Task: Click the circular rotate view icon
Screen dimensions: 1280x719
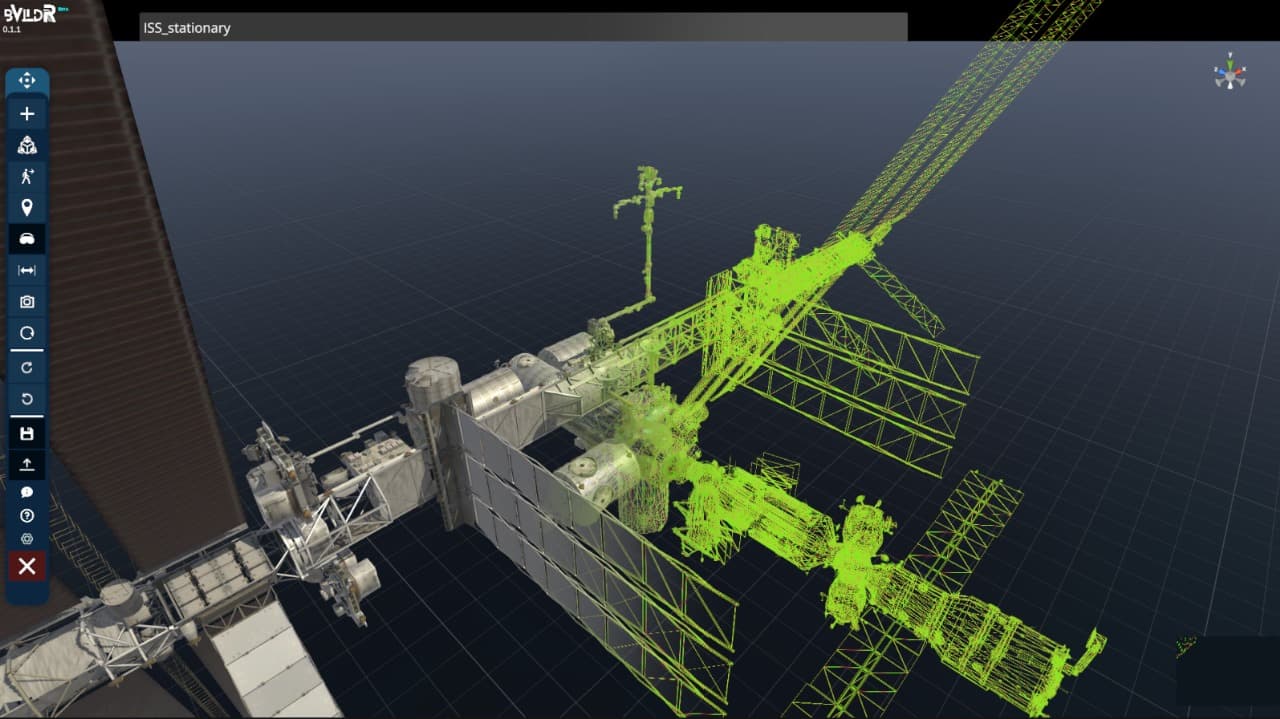Action: coord(27,333)
